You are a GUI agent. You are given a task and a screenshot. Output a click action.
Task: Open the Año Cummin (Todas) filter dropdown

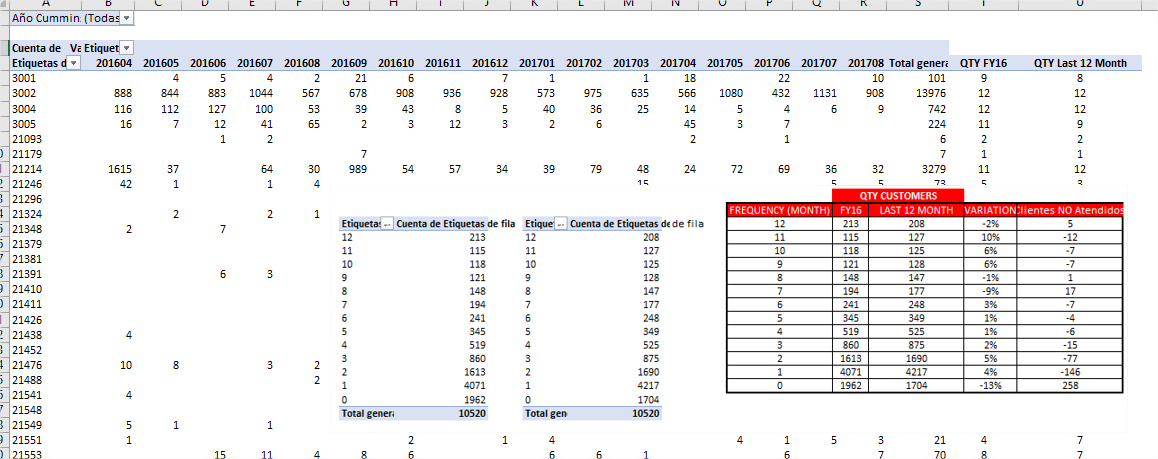126,17
